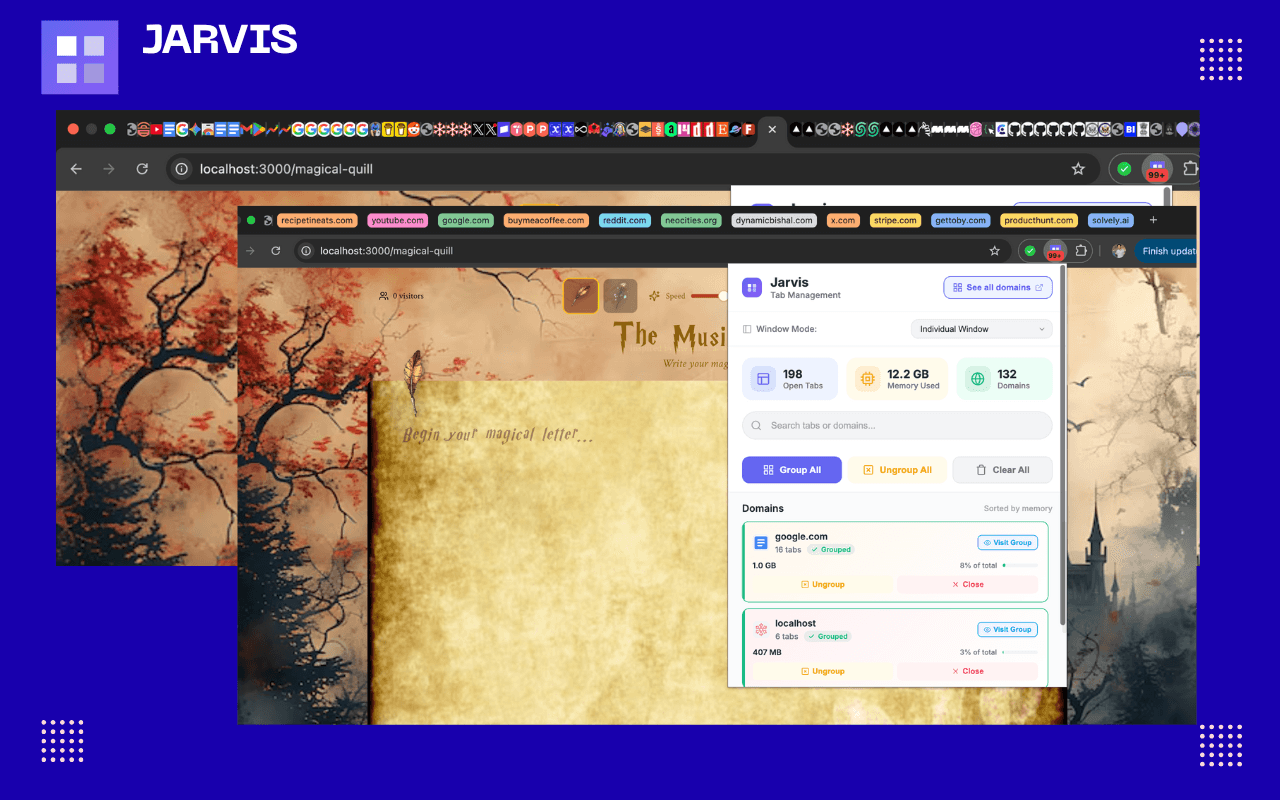1280x800 pixels.
Task: Close the localhost domain tabs
Action: pyautogui.click(x=967, y=671)
